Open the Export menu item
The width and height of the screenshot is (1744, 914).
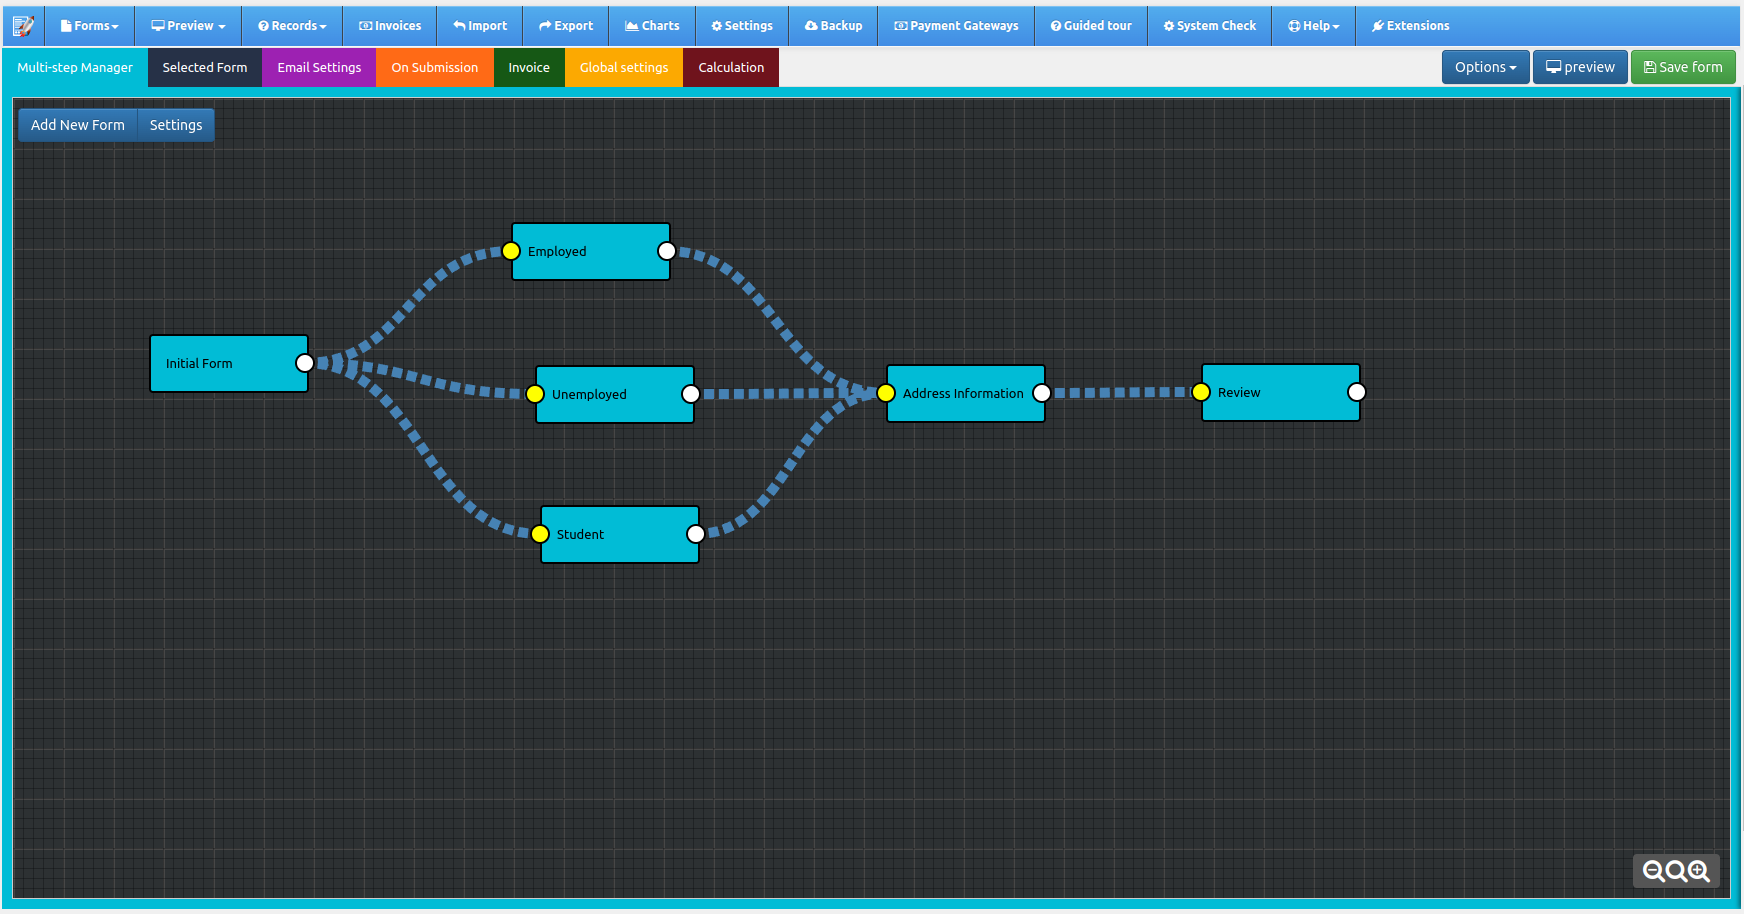566,26
